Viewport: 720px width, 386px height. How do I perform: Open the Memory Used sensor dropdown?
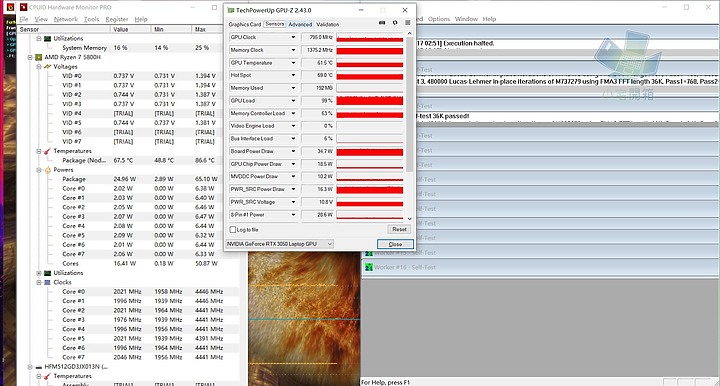click(293, 88)
